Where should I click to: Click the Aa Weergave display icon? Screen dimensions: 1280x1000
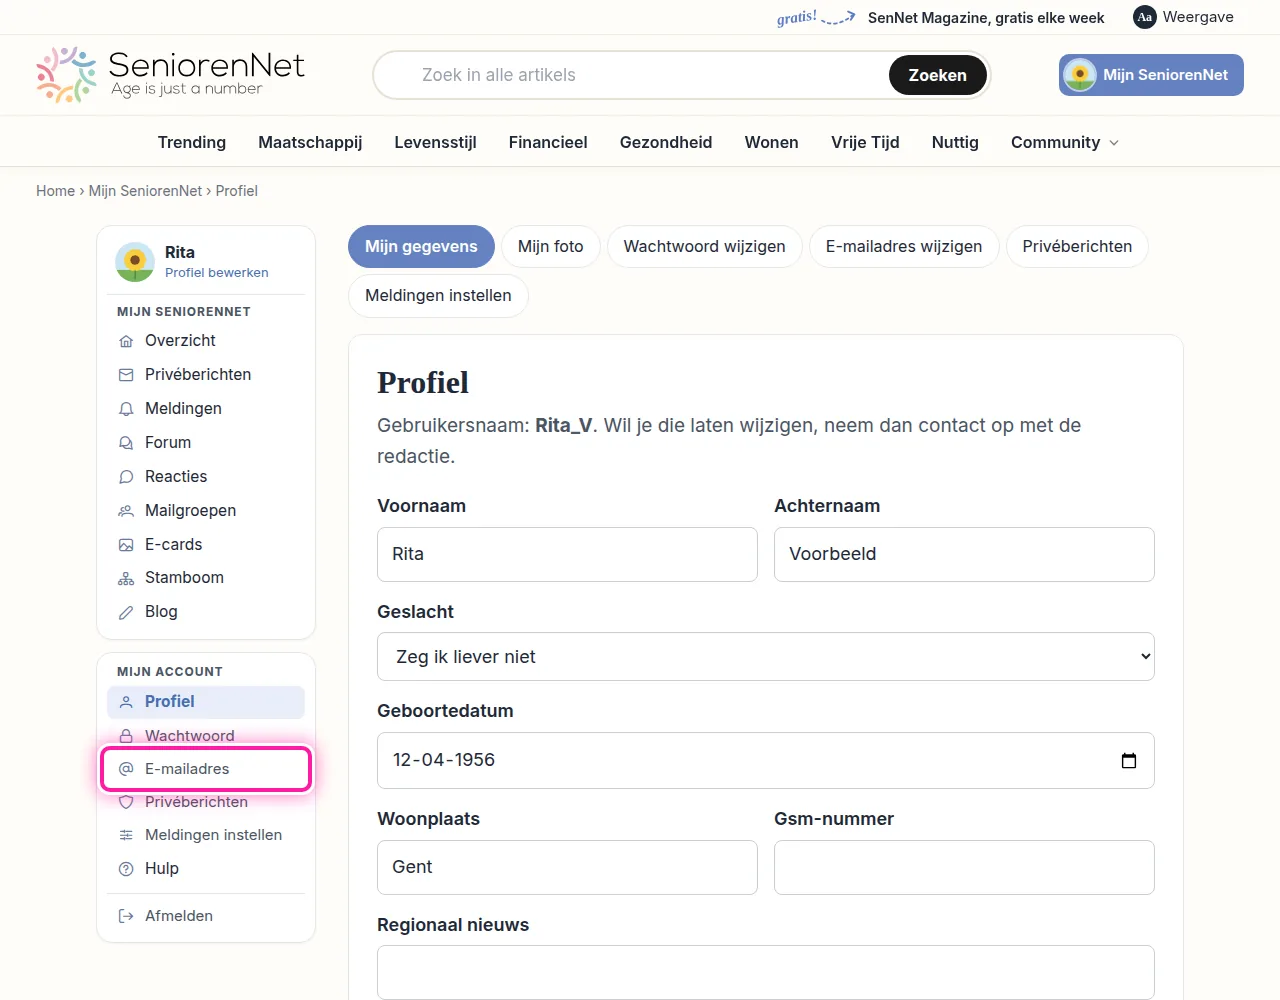pyautogui.click(x=1145, y=17)
